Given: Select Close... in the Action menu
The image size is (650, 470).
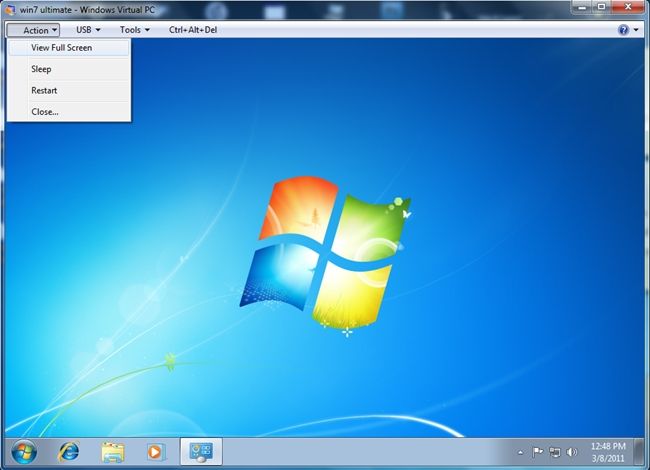Looking at the screenshot, I should [x=69, y=111].
